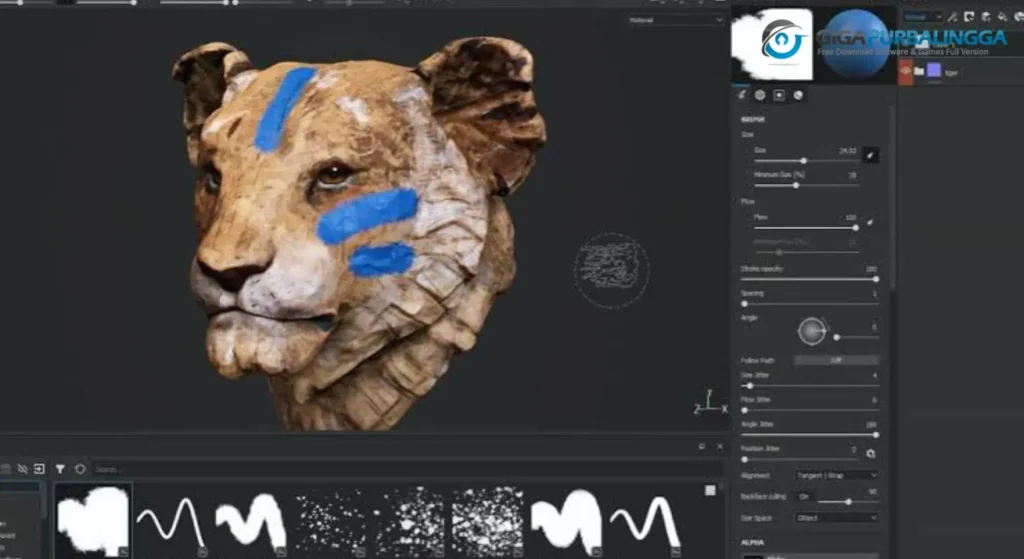Adjust the Size Jitter slider
1024x559 pixels.
click(x=810, y=386)
